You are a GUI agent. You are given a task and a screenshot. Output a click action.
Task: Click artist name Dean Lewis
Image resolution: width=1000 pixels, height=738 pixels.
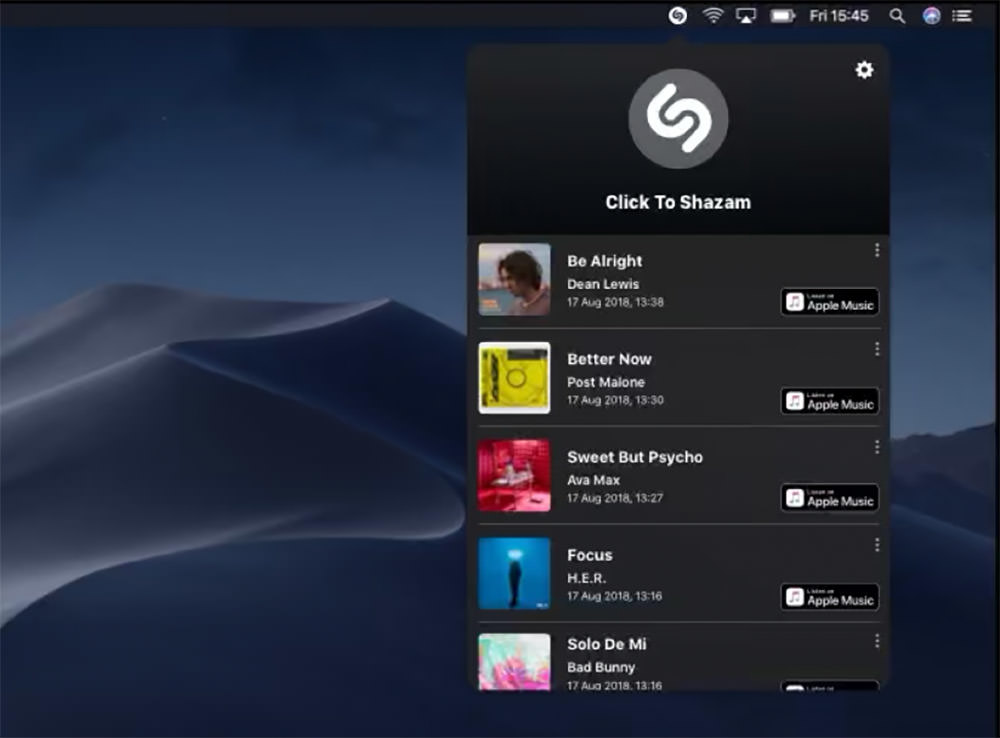coord(603,284)
